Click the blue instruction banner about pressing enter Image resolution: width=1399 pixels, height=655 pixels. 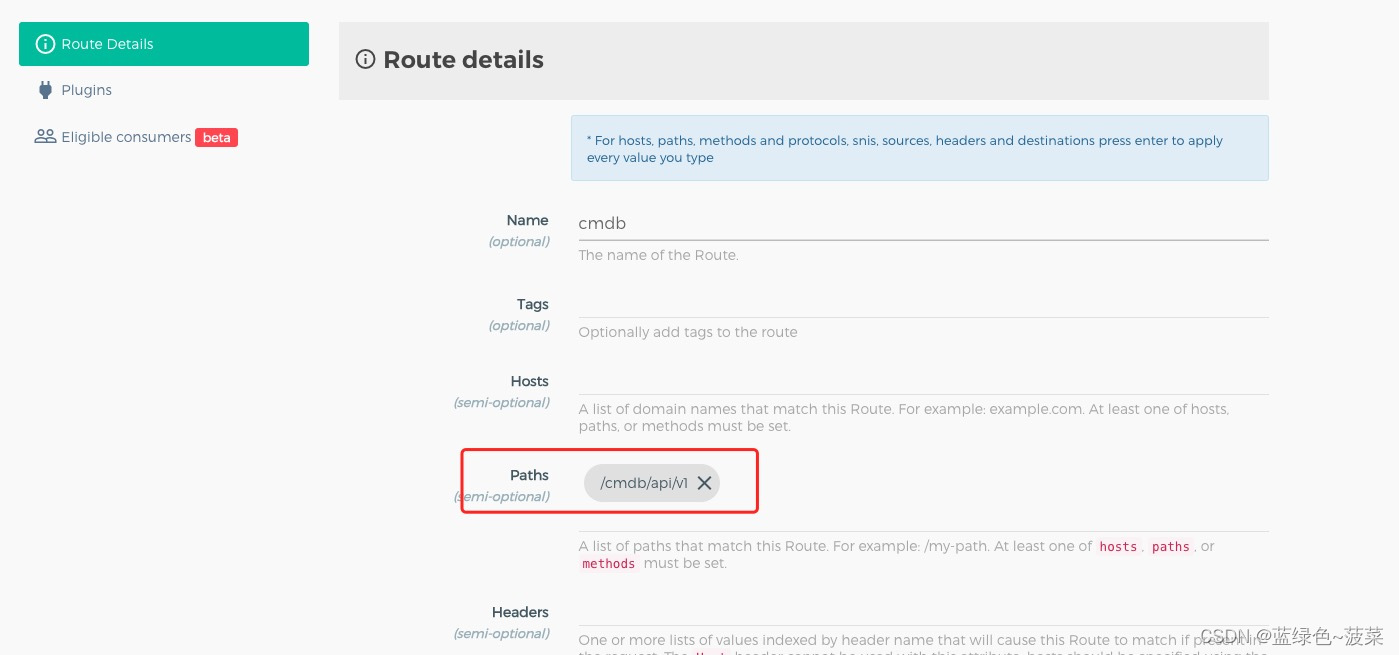(919, 148)
